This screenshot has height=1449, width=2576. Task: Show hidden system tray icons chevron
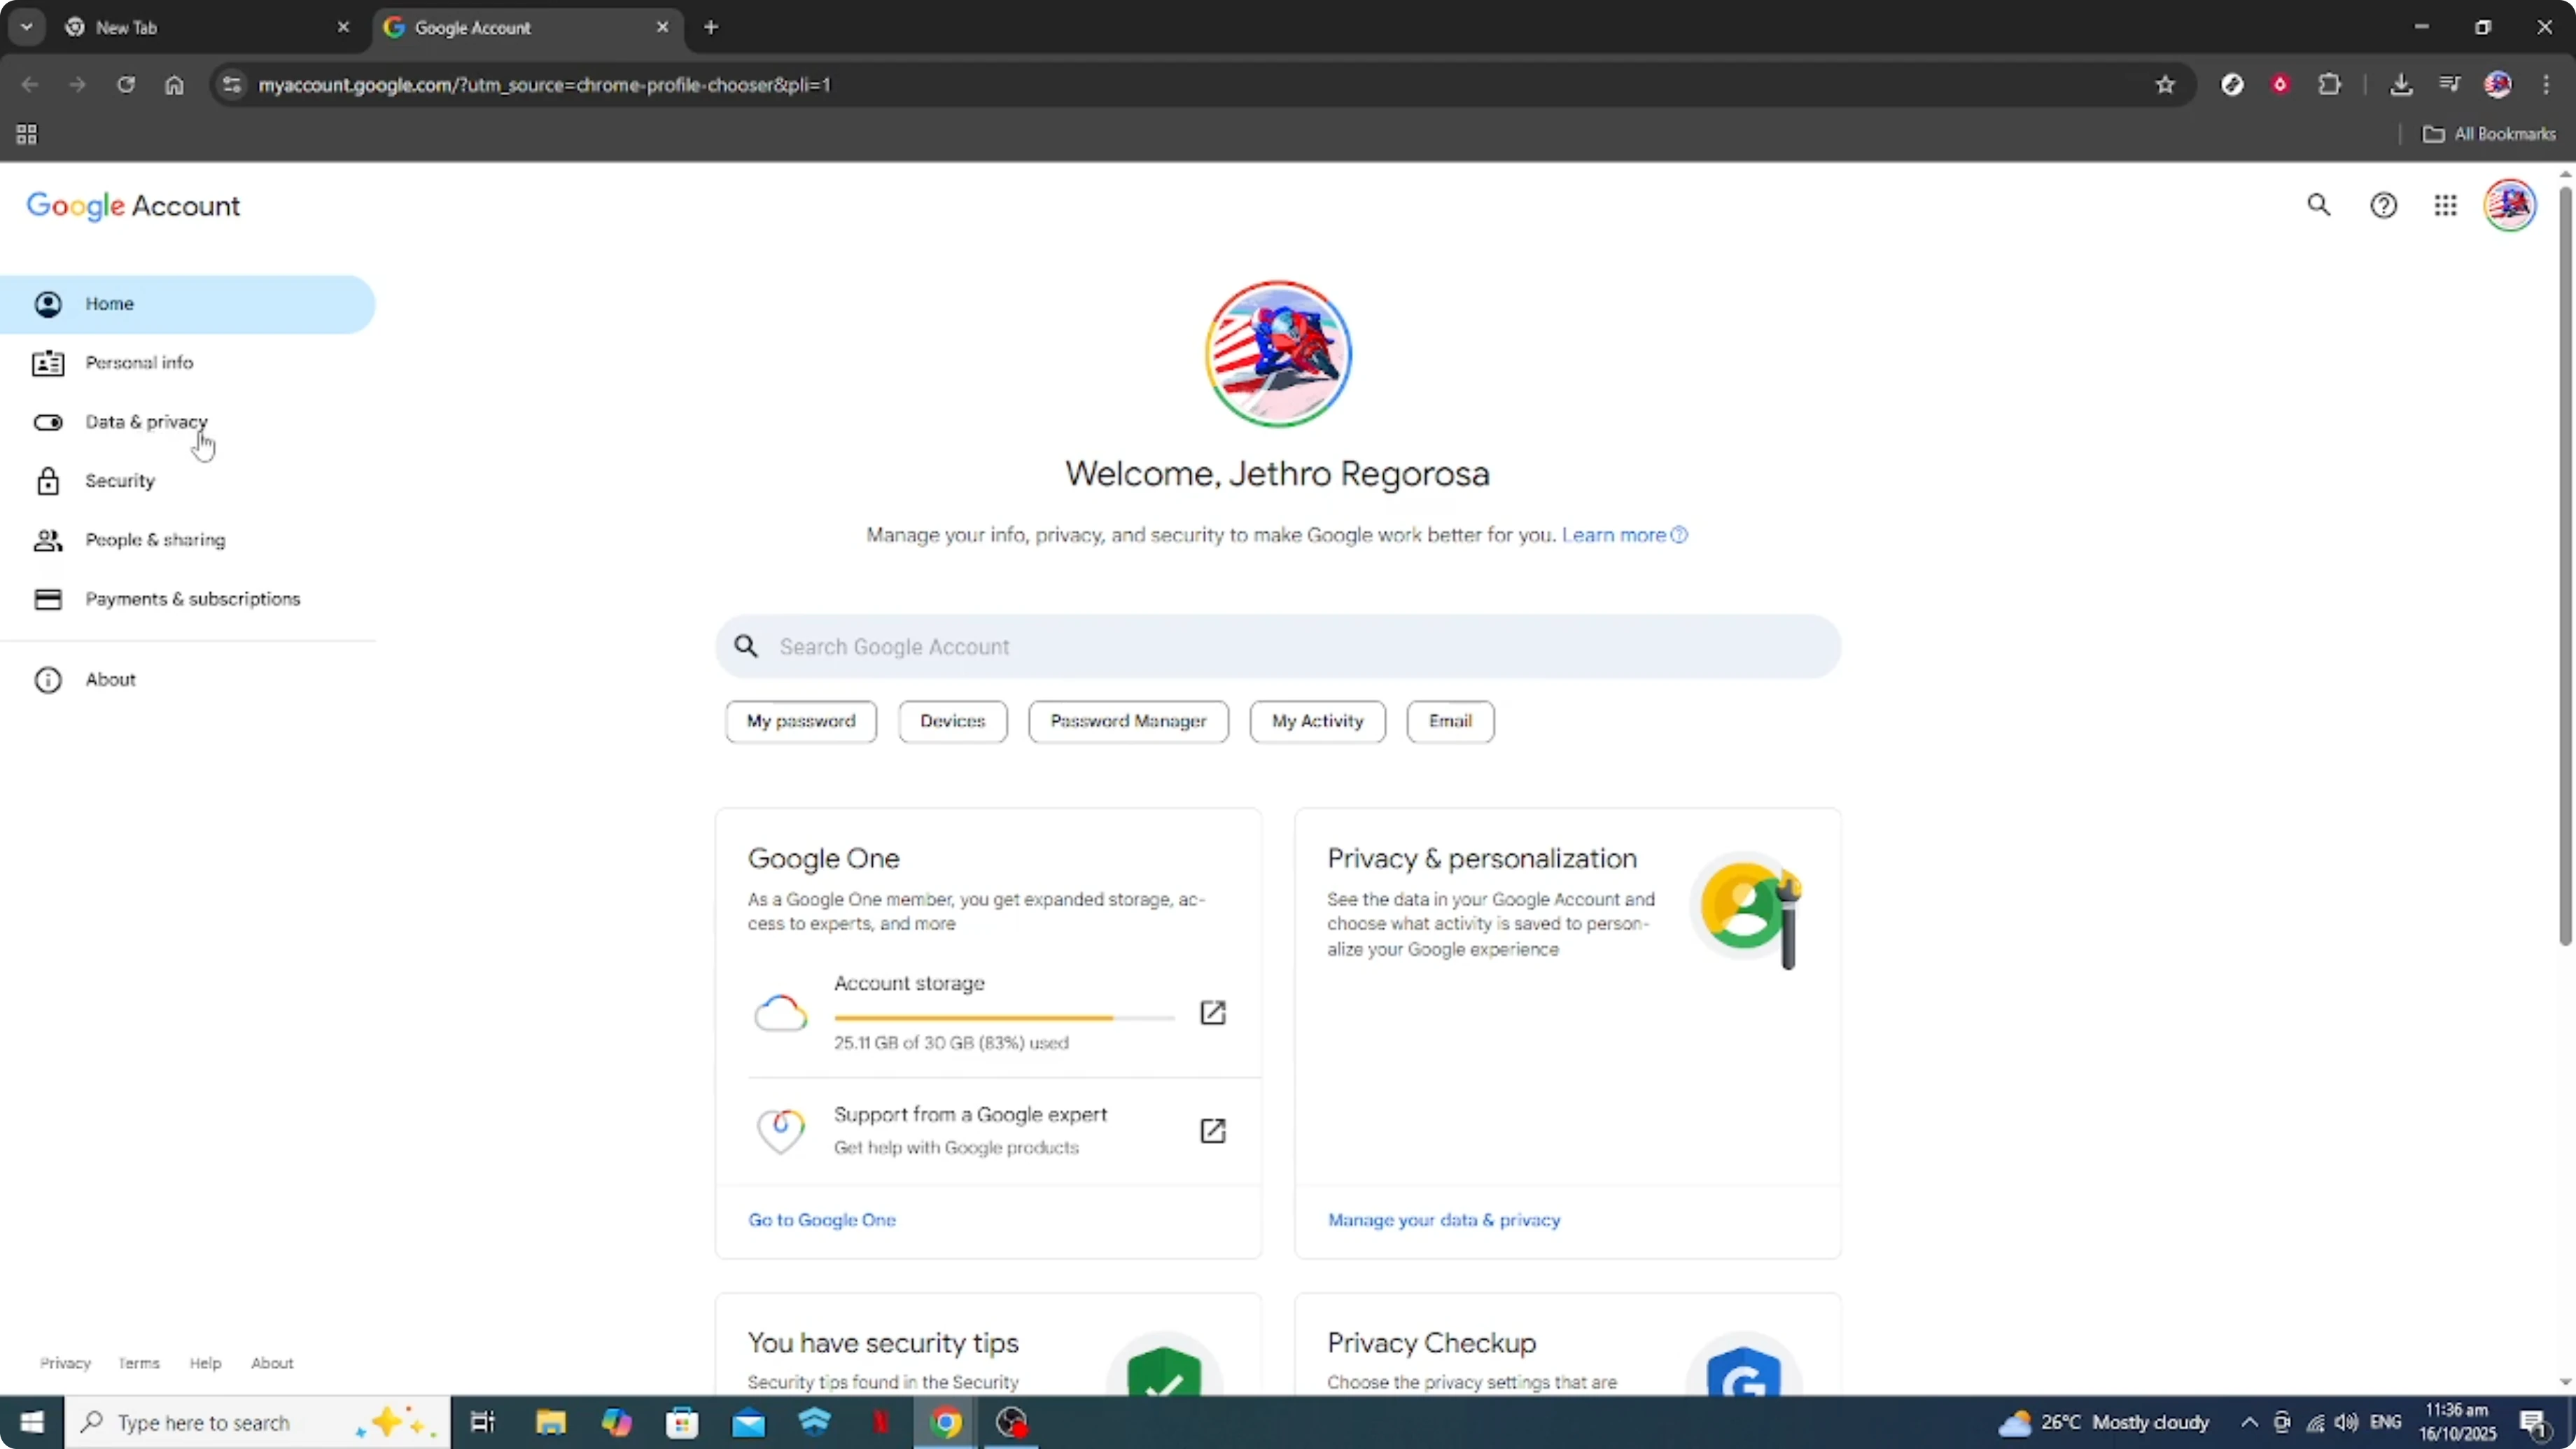tap(2249, 1423)
